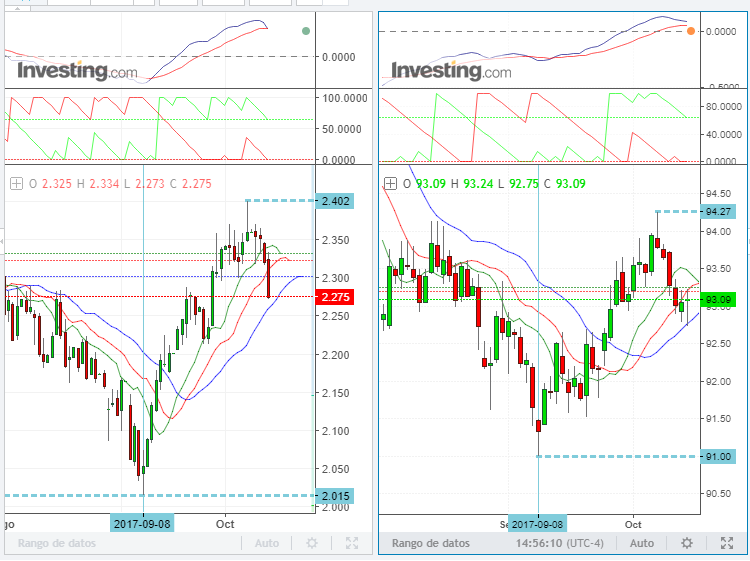This screenshot has height=561, width=750.
Task: Click fullscreen icon in right chart
Action: click(727, 543)
